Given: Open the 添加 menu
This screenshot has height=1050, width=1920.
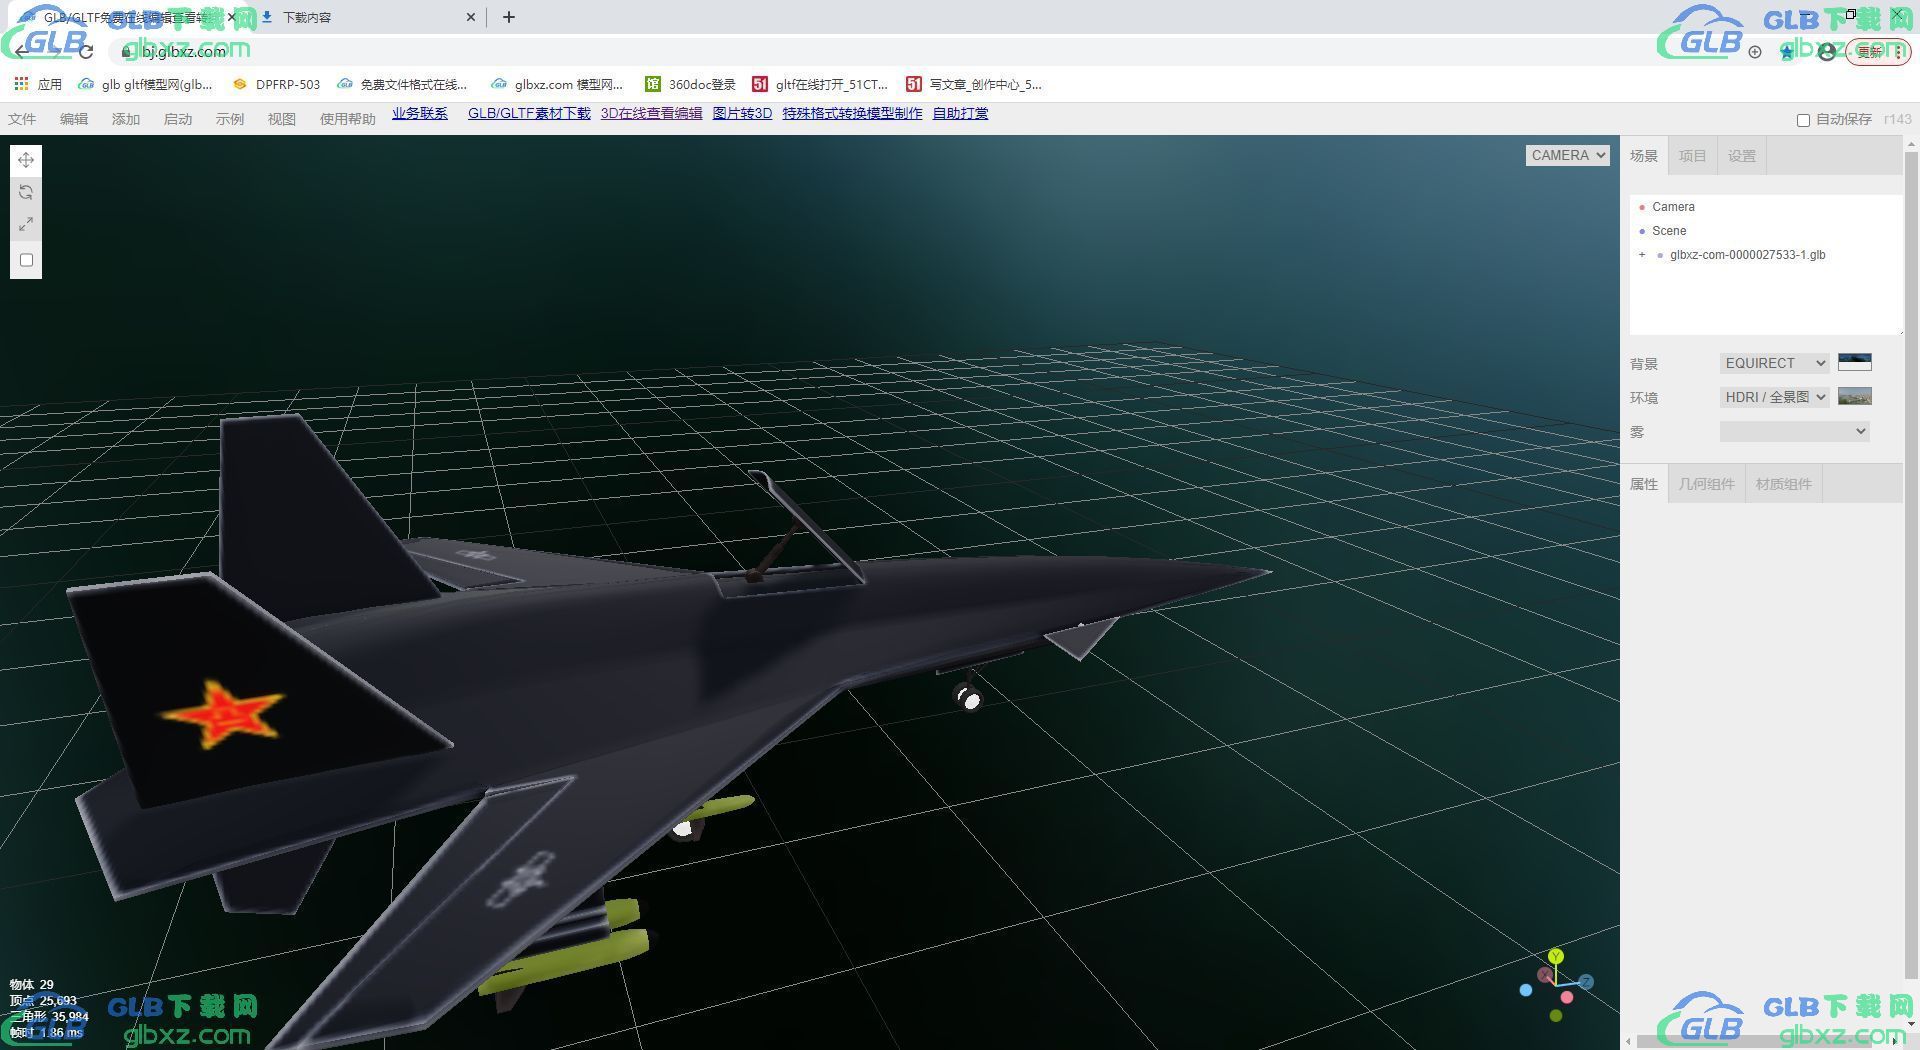Looking at the screenshot, I should [126, 119].
